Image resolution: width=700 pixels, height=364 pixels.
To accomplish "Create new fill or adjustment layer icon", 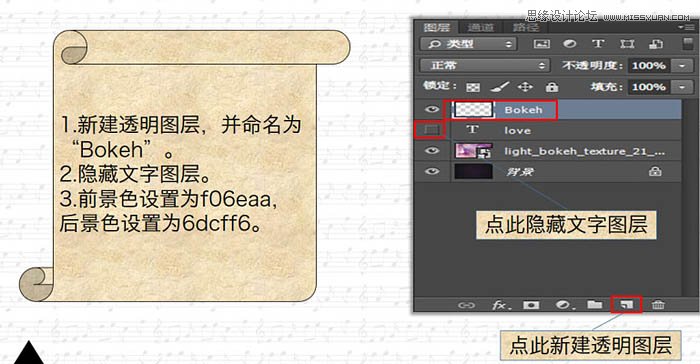I will click(564, 305).
